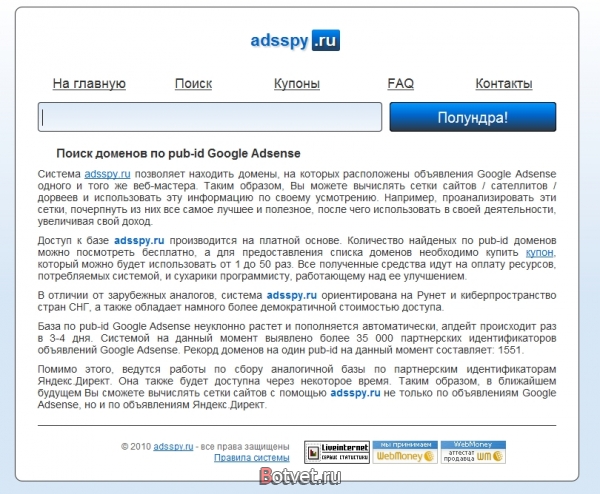Go to the Поиск page
The image size is (600, 494).
[193, 83]
